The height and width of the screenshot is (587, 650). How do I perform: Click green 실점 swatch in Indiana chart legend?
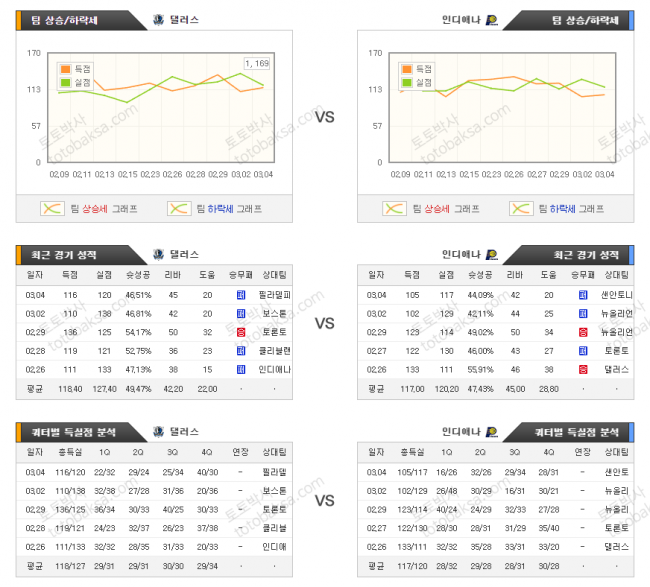(x=407, y=82)
